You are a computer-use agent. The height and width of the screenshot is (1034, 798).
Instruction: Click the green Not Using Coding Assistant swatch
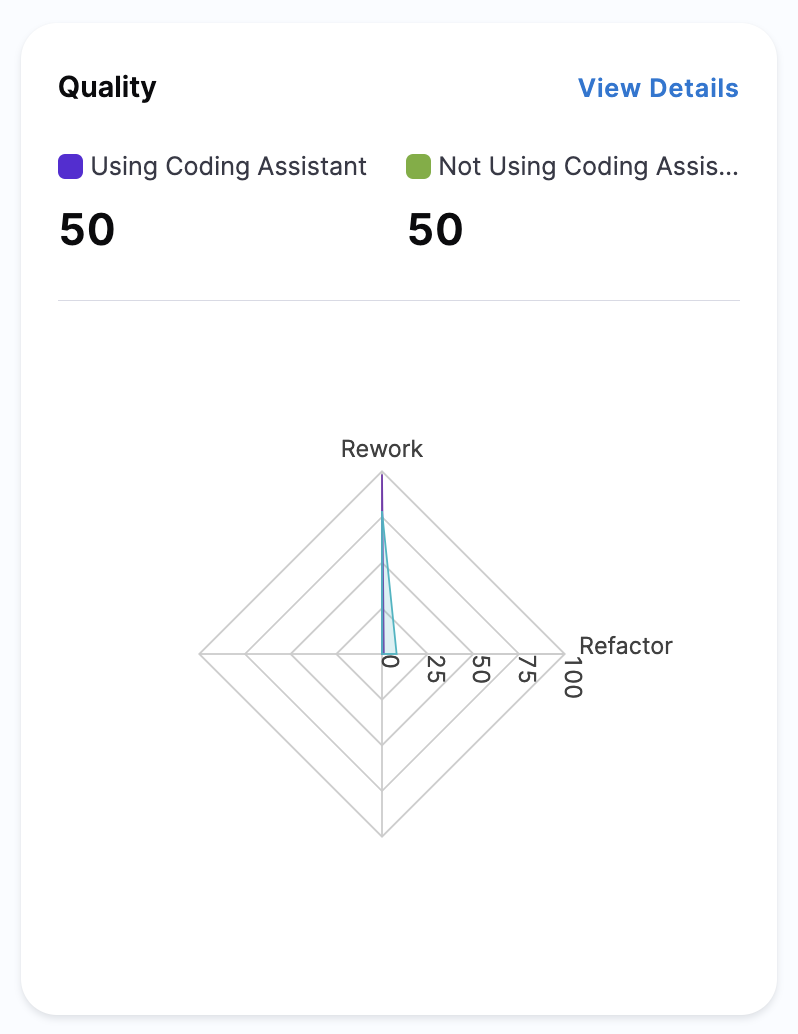[418, 166]
